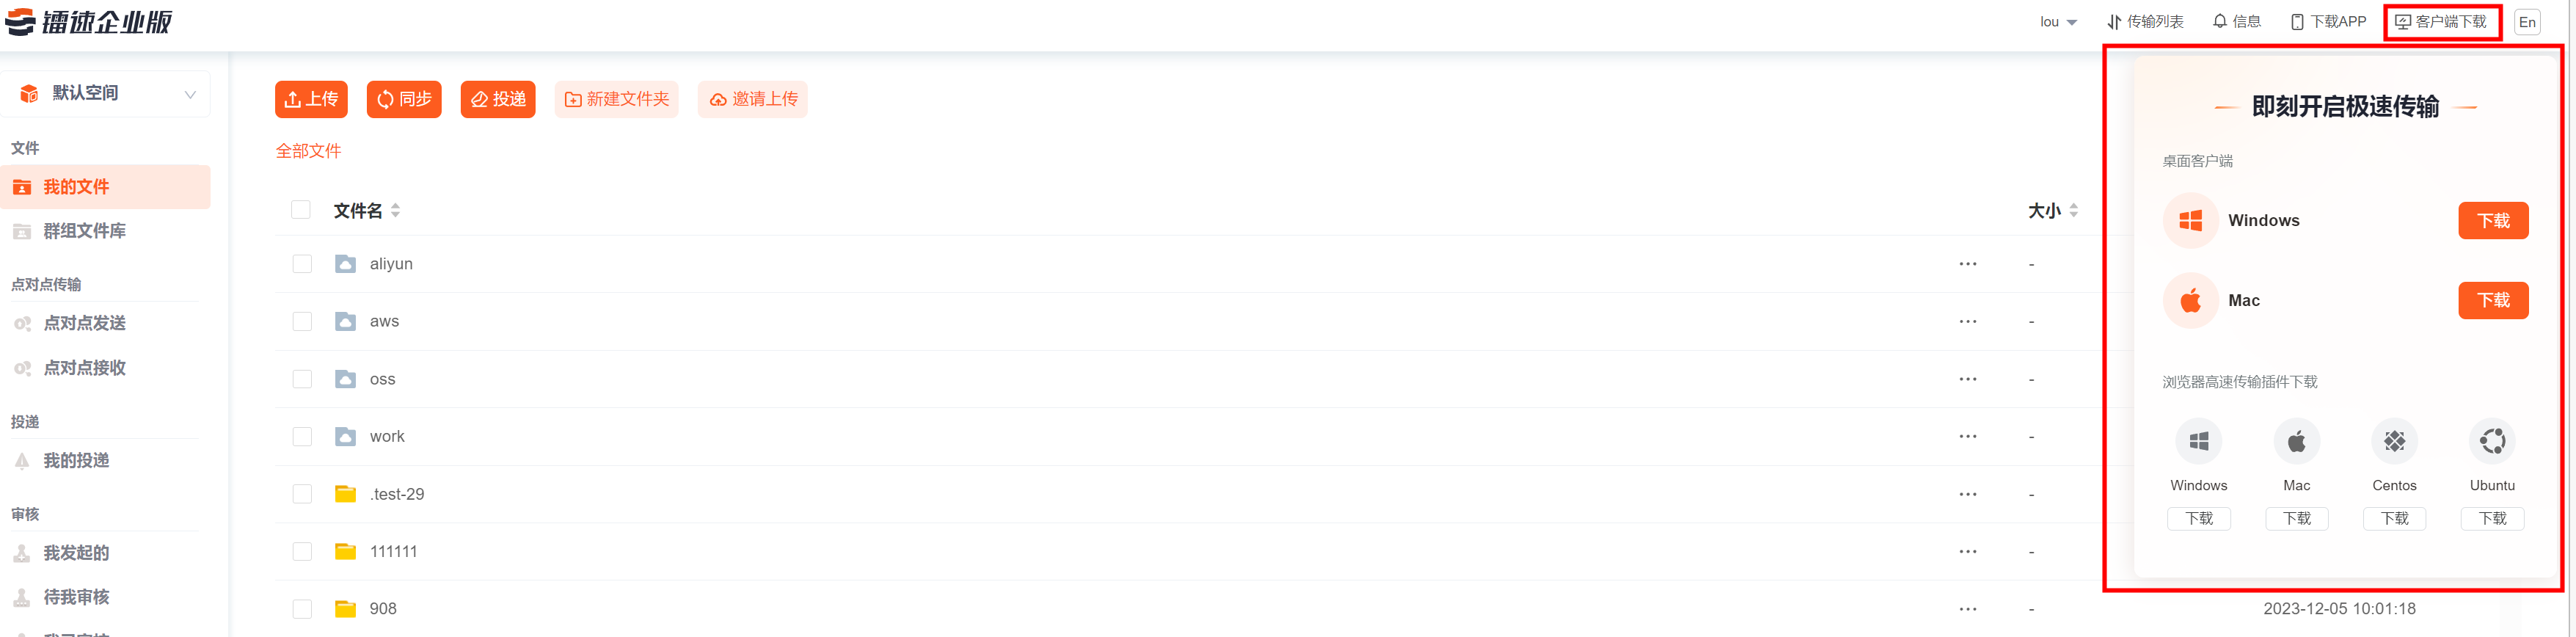Click the yellow folder icon for 111111
This screenshot has width=2576, height=637.
pyautogui.click(x=345, y=552)
